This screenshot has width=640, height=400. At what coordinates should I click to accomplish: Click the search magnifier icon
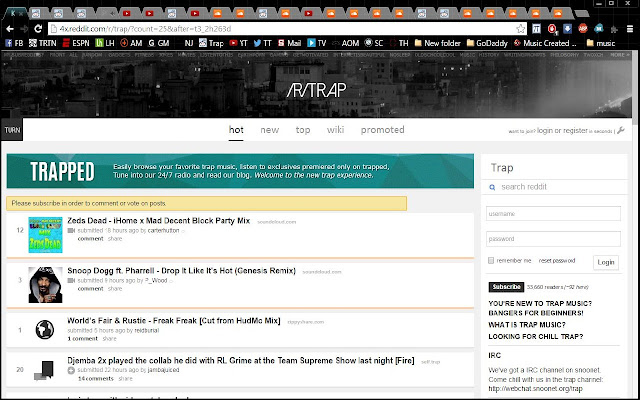coord(492,187)
